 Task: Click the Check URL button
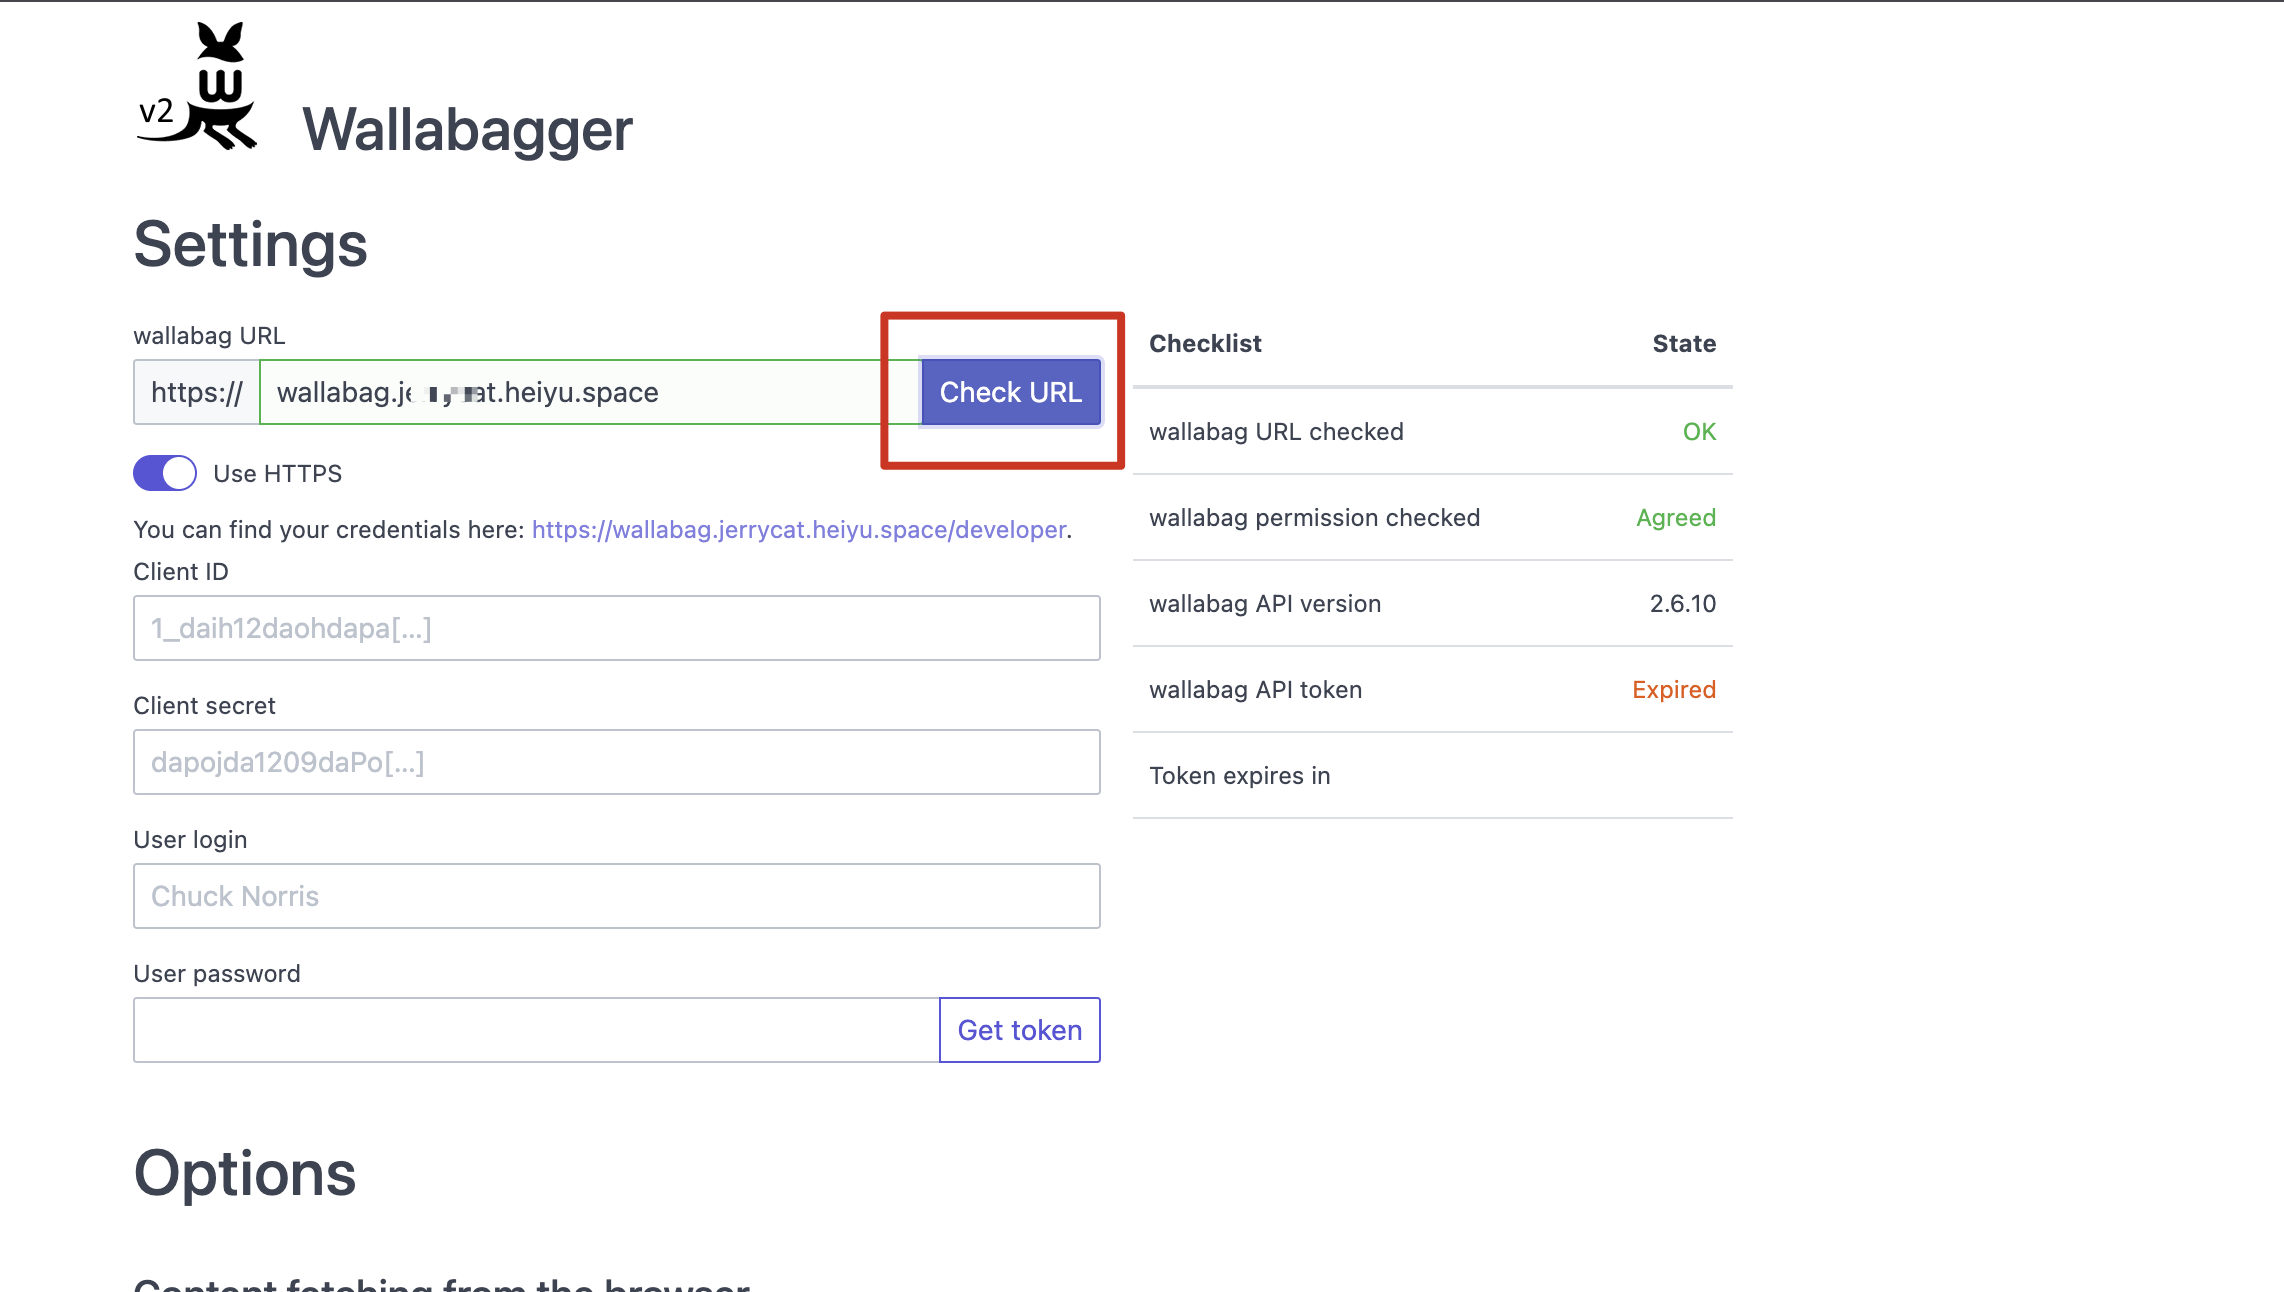[1010, 392]
